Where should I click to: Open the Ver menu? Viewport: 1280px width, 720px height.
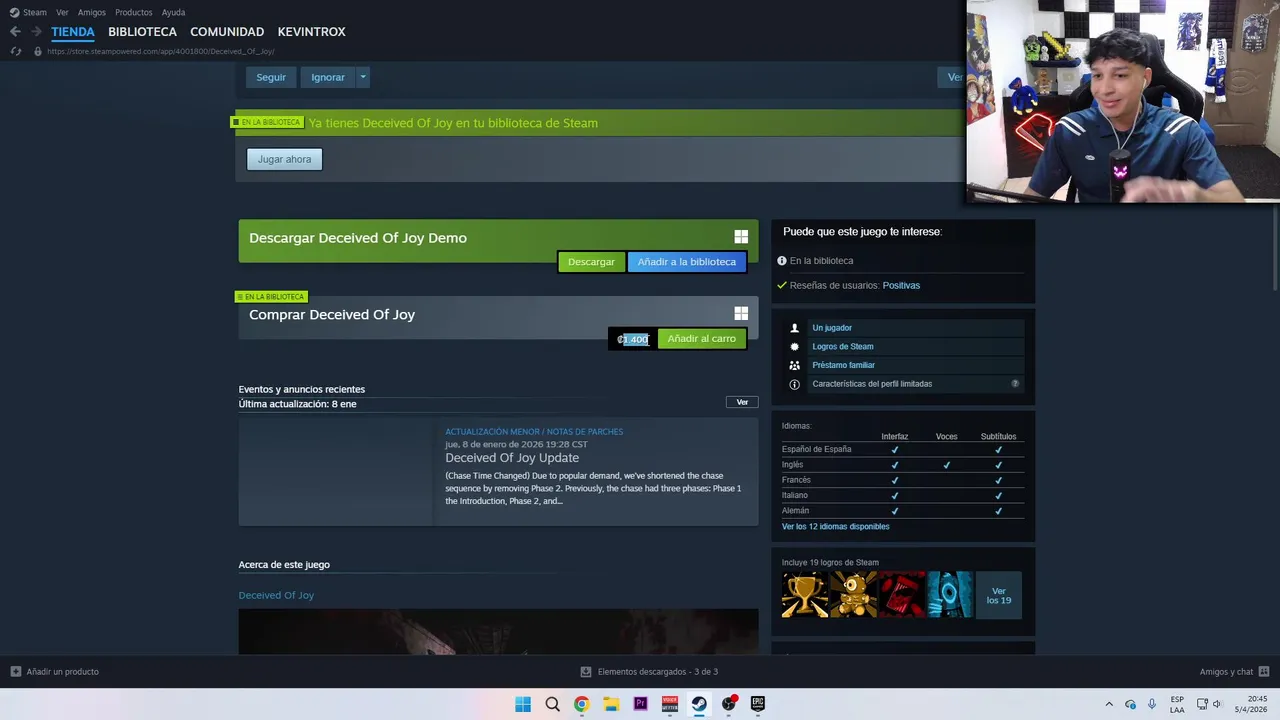coord(62,12)
